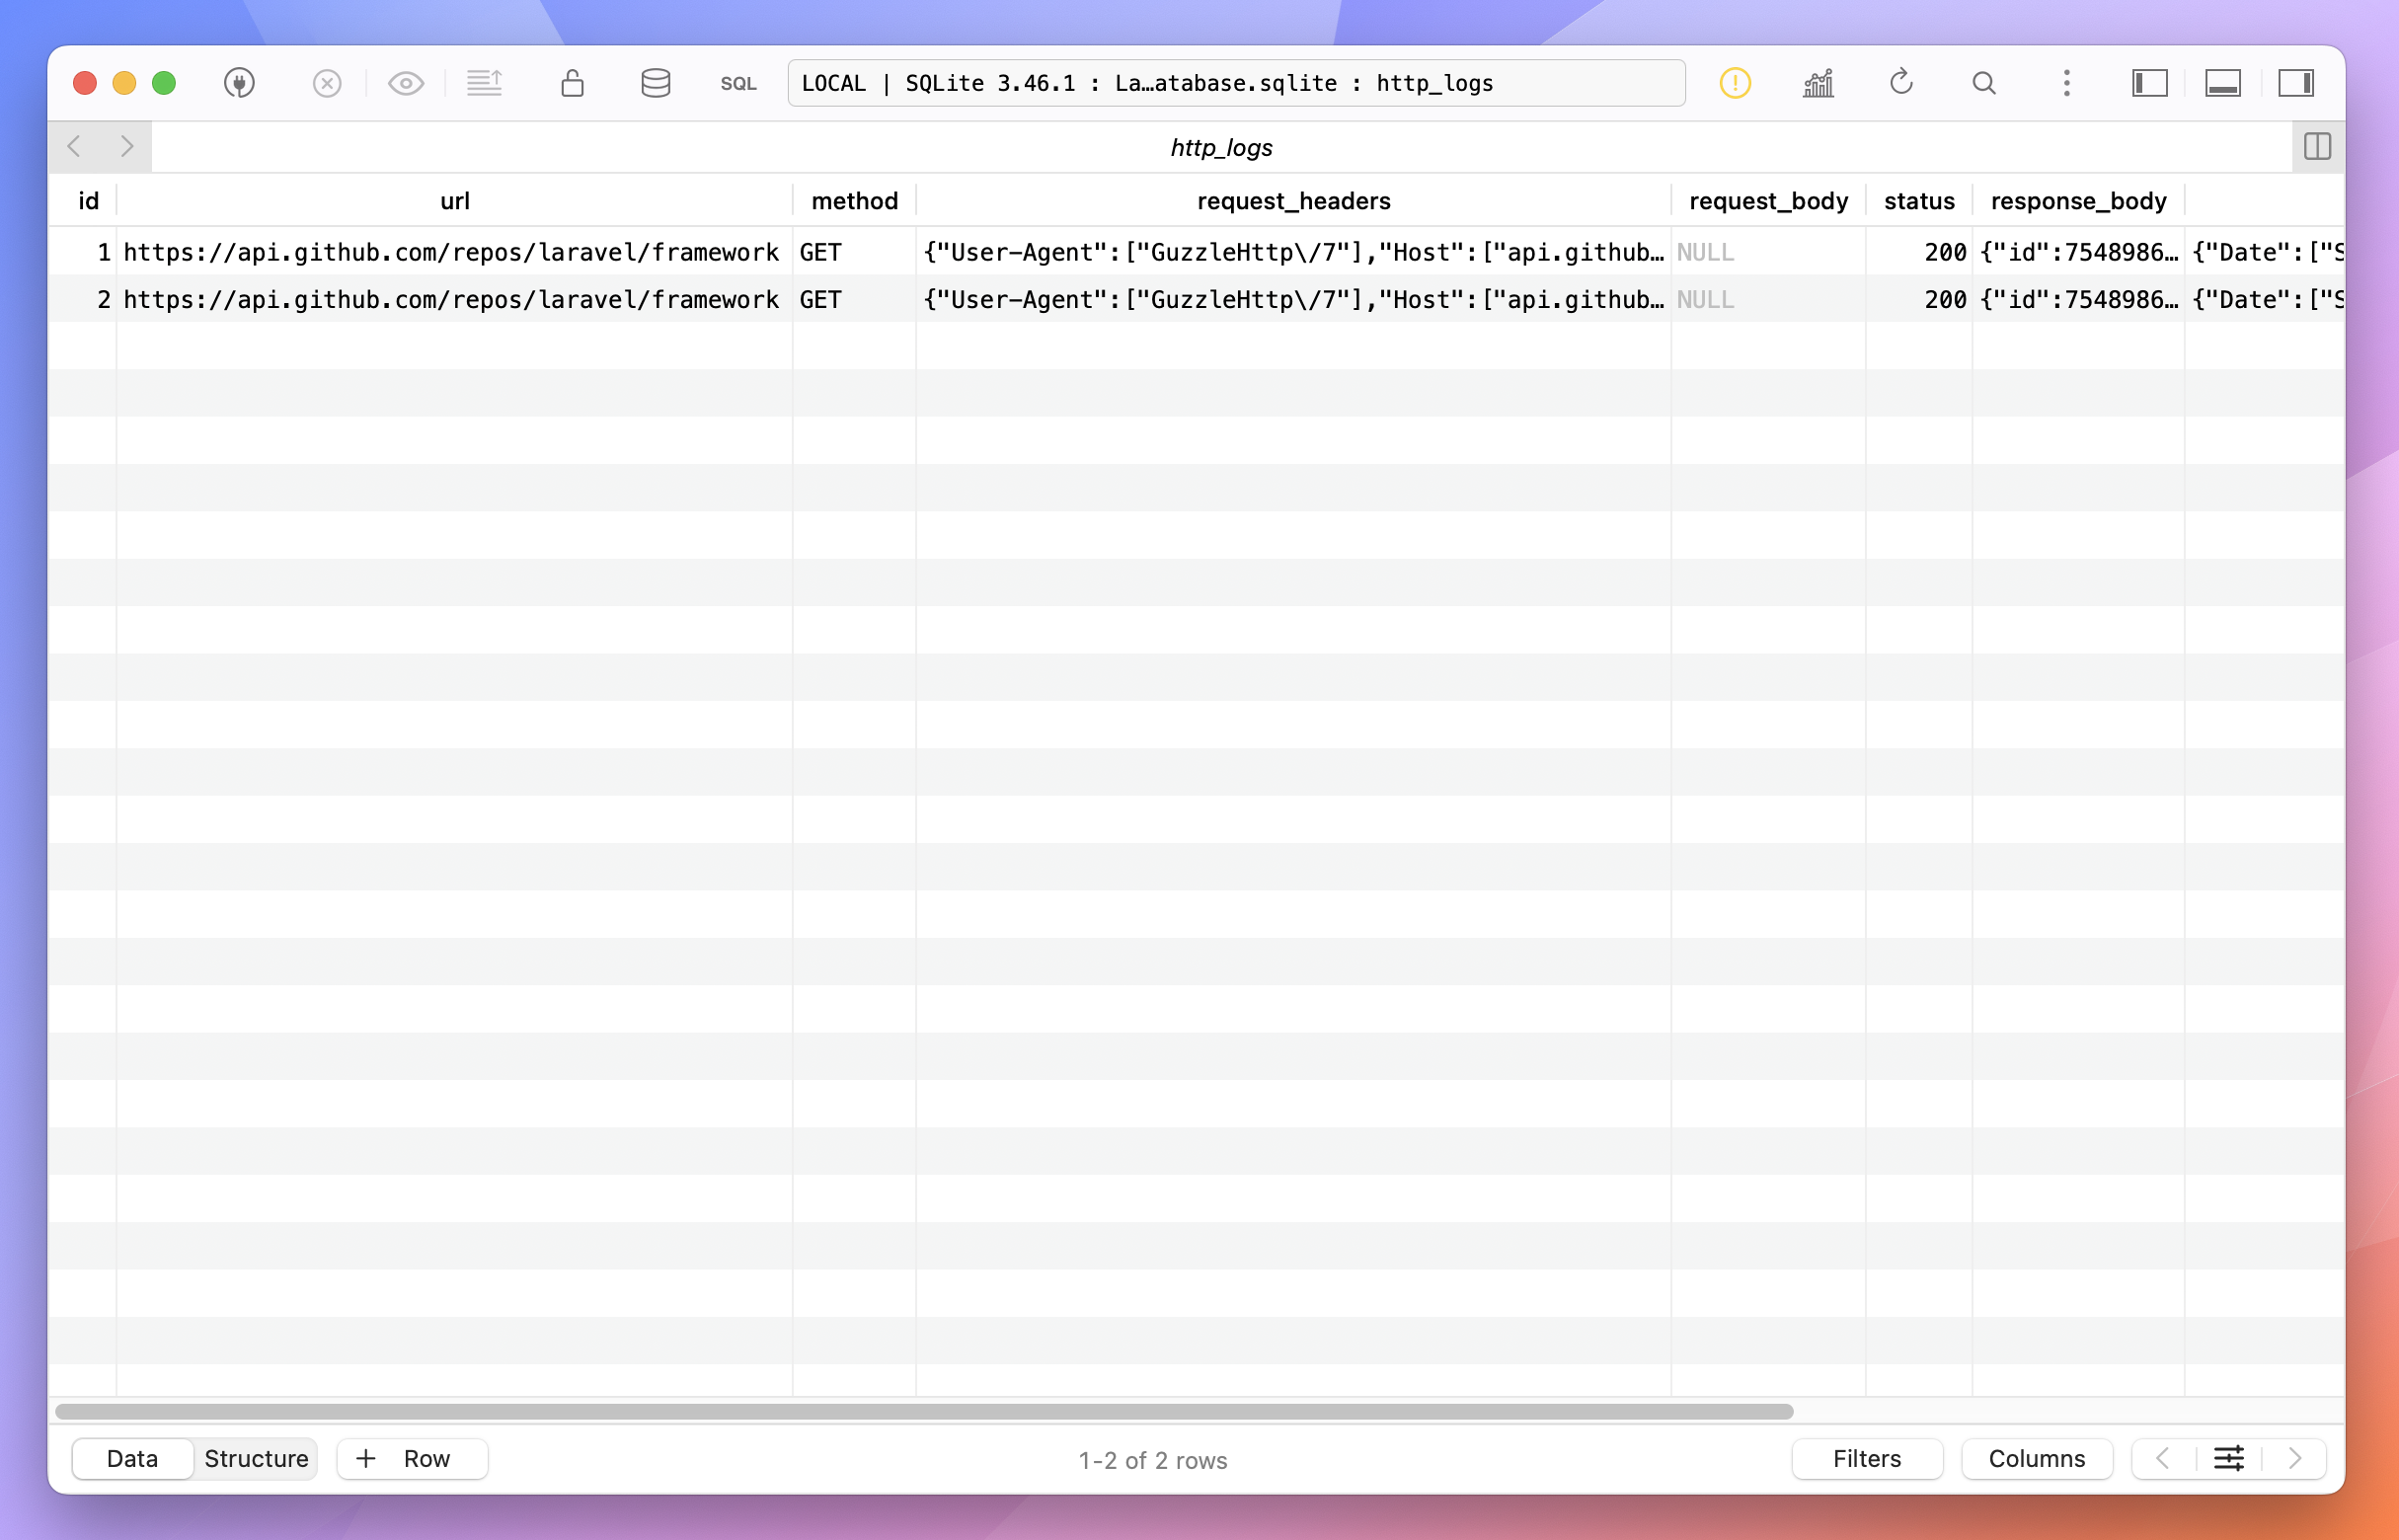Open search with the magnifier icon

point(1984,83)
